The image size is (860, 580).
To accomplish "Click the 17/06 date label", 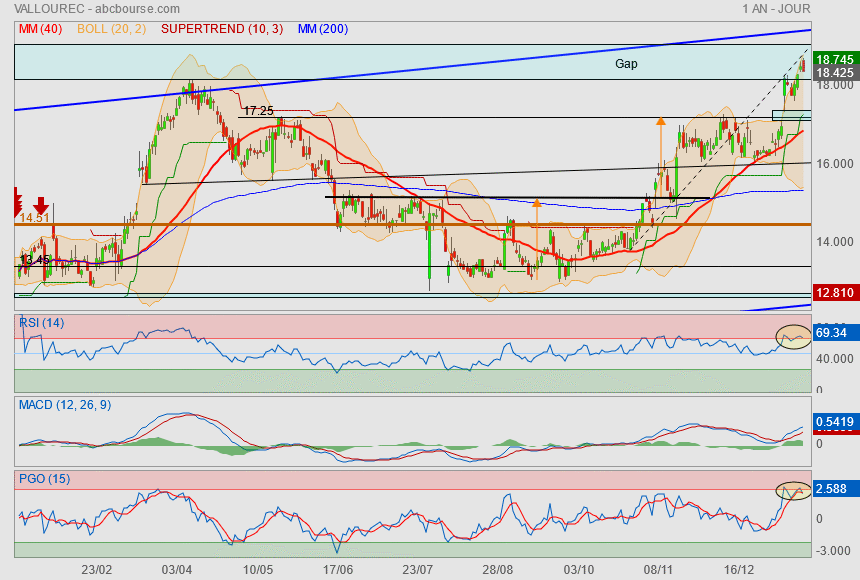I will click(338, 569).
